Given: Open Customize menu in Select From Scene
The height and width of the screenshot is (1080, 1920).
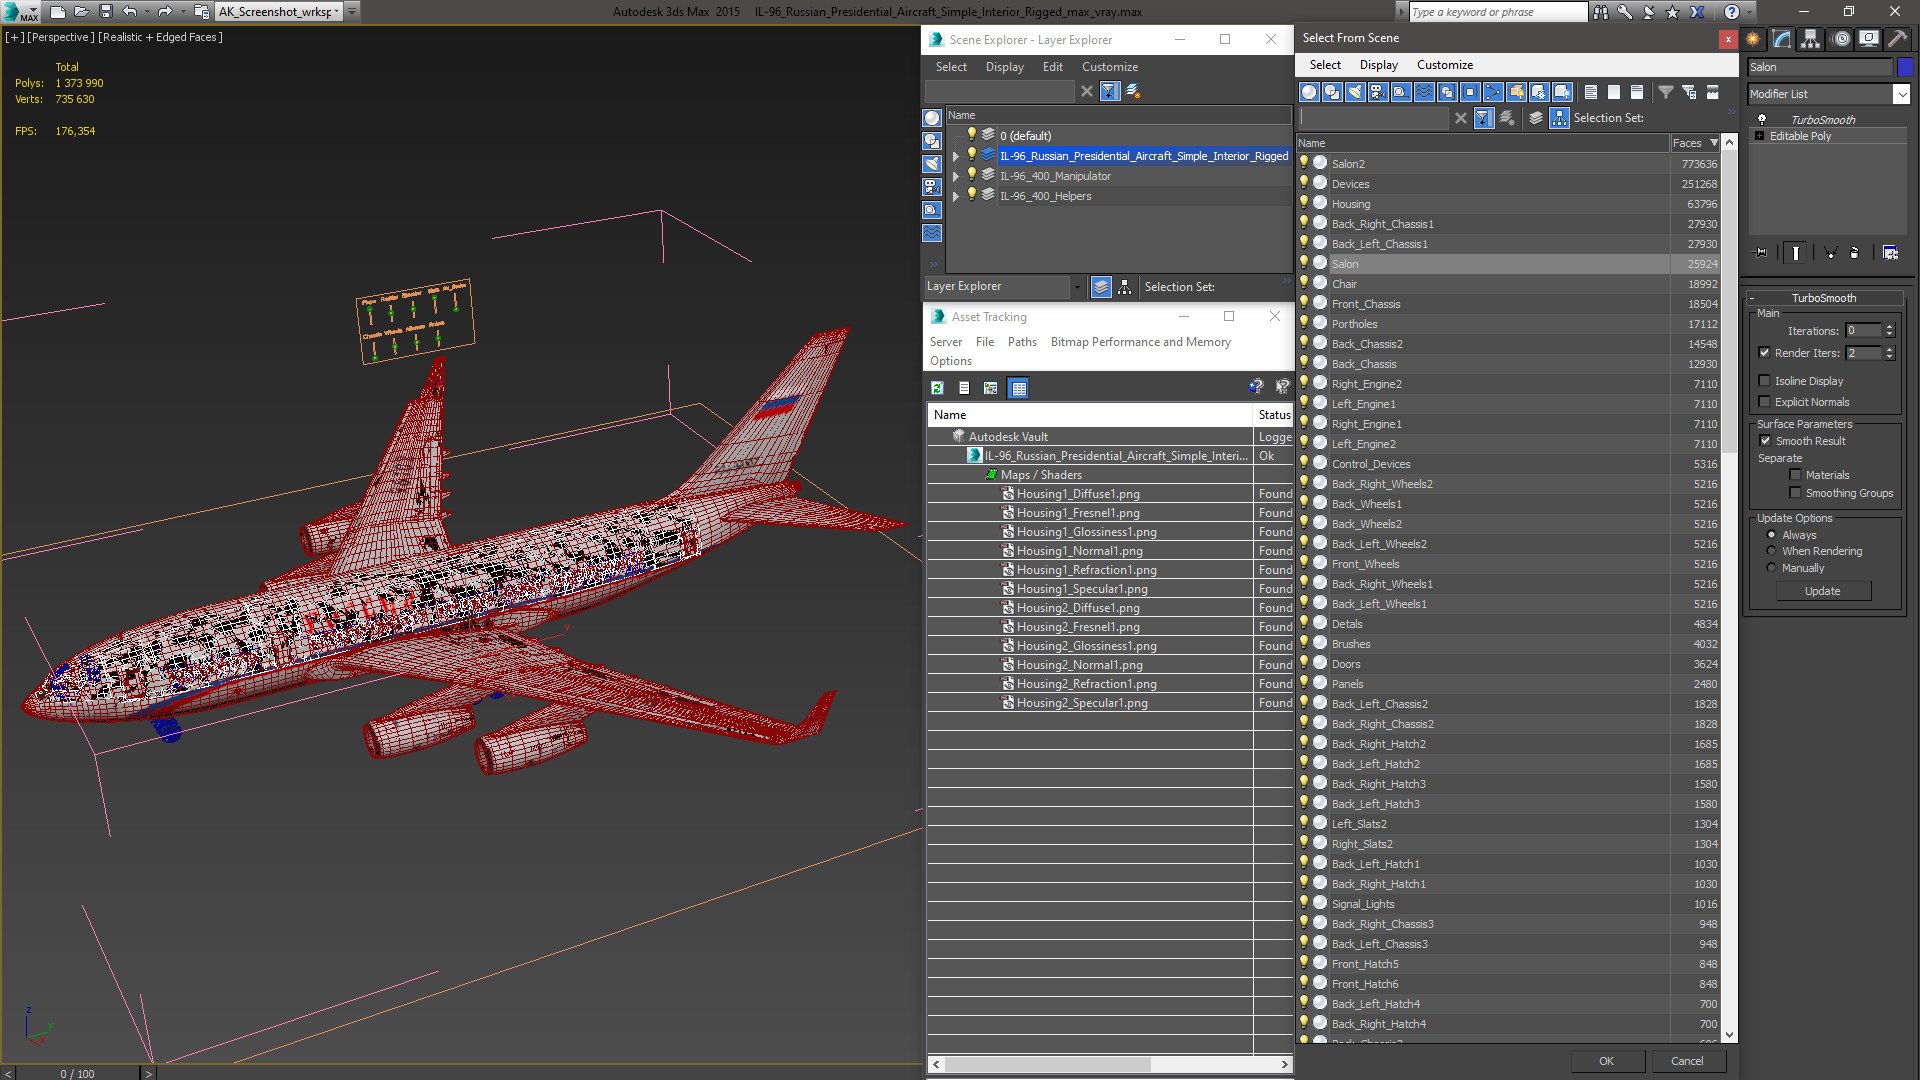Looking at the screenshot, I should coord(1444,65).
